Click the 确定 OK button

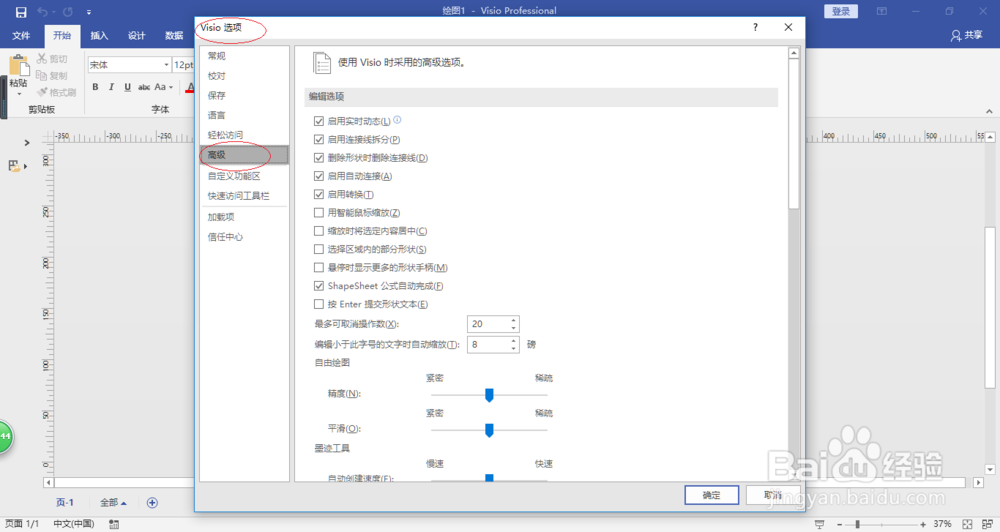click(x=712, y=495)
